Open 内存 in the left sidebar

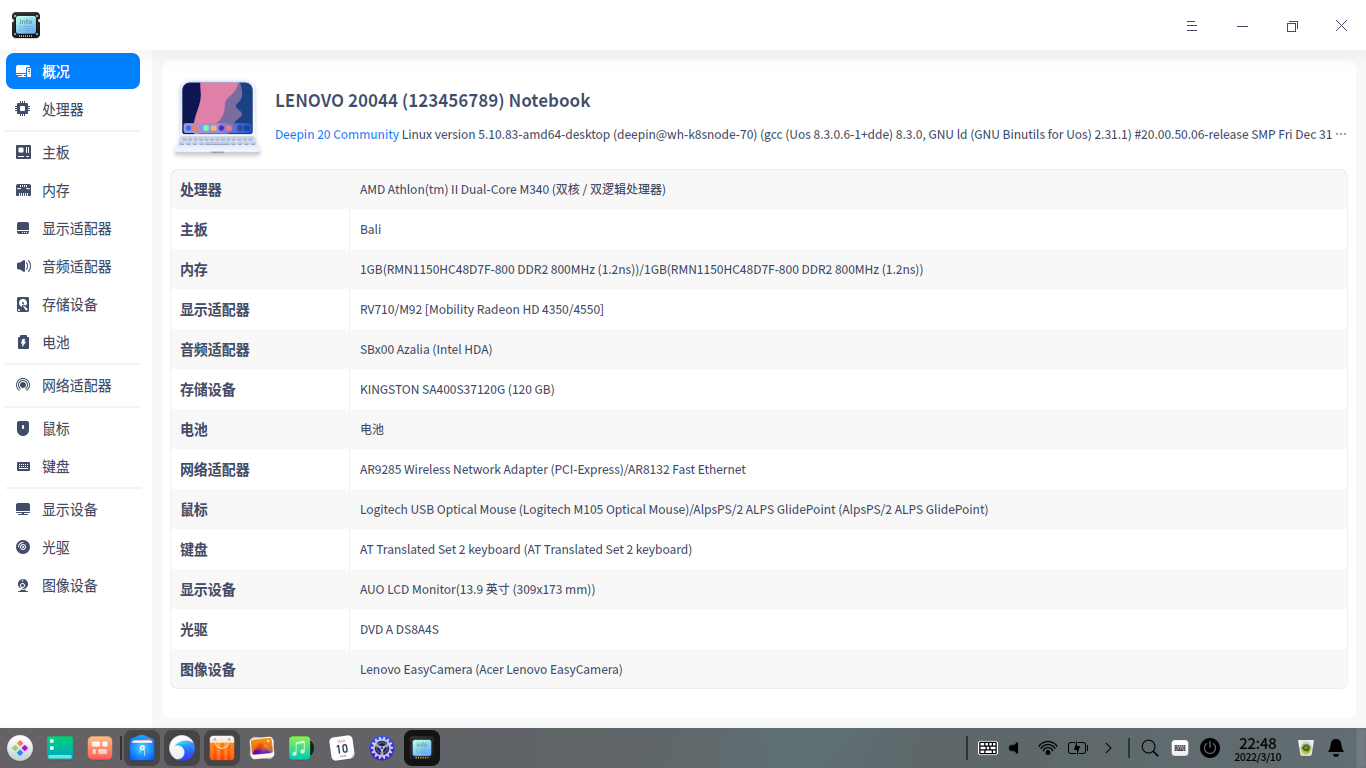click(x=73, y=191)
